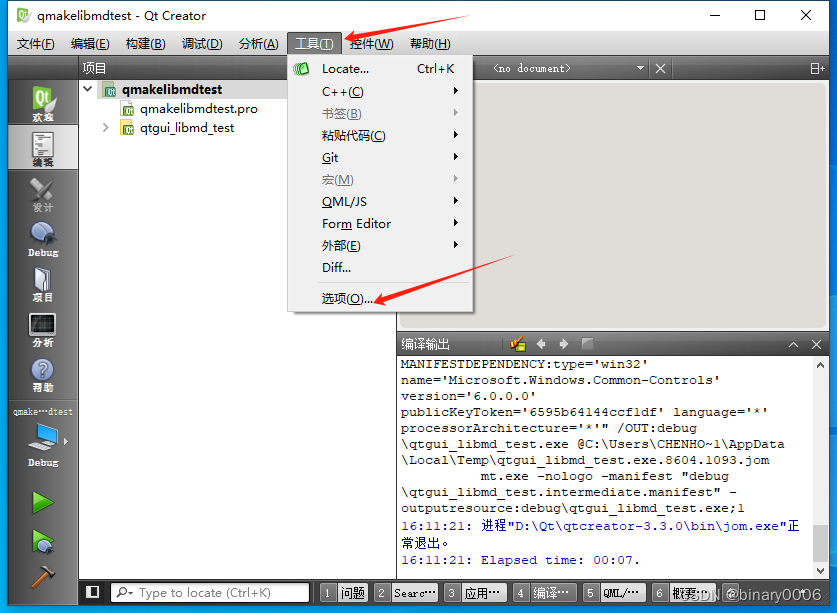Split the editor with the split icon
The image size is (837, 613).
[x=817, y=68]
